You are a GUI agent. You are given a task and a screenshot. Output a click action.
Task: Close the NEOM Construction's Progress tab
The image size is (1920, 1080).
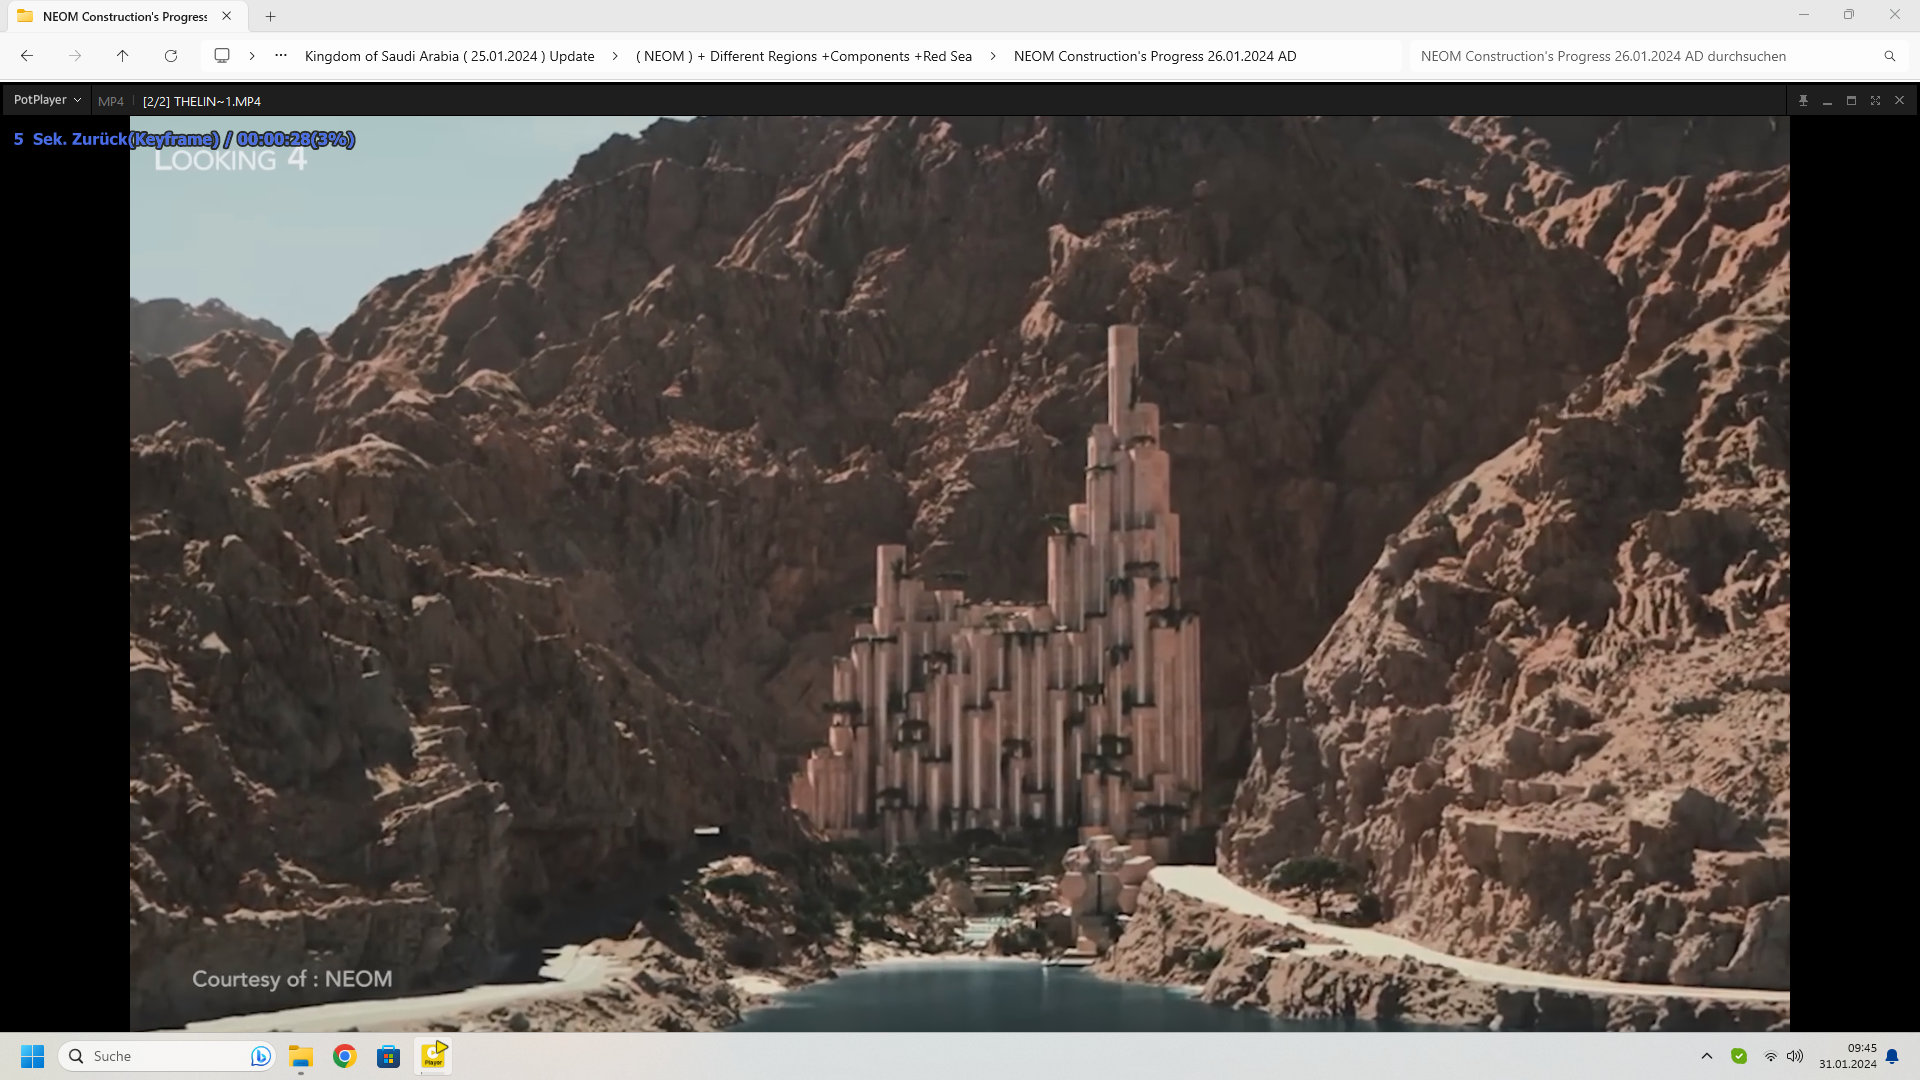pyautogui.click(x=227, y=16)
